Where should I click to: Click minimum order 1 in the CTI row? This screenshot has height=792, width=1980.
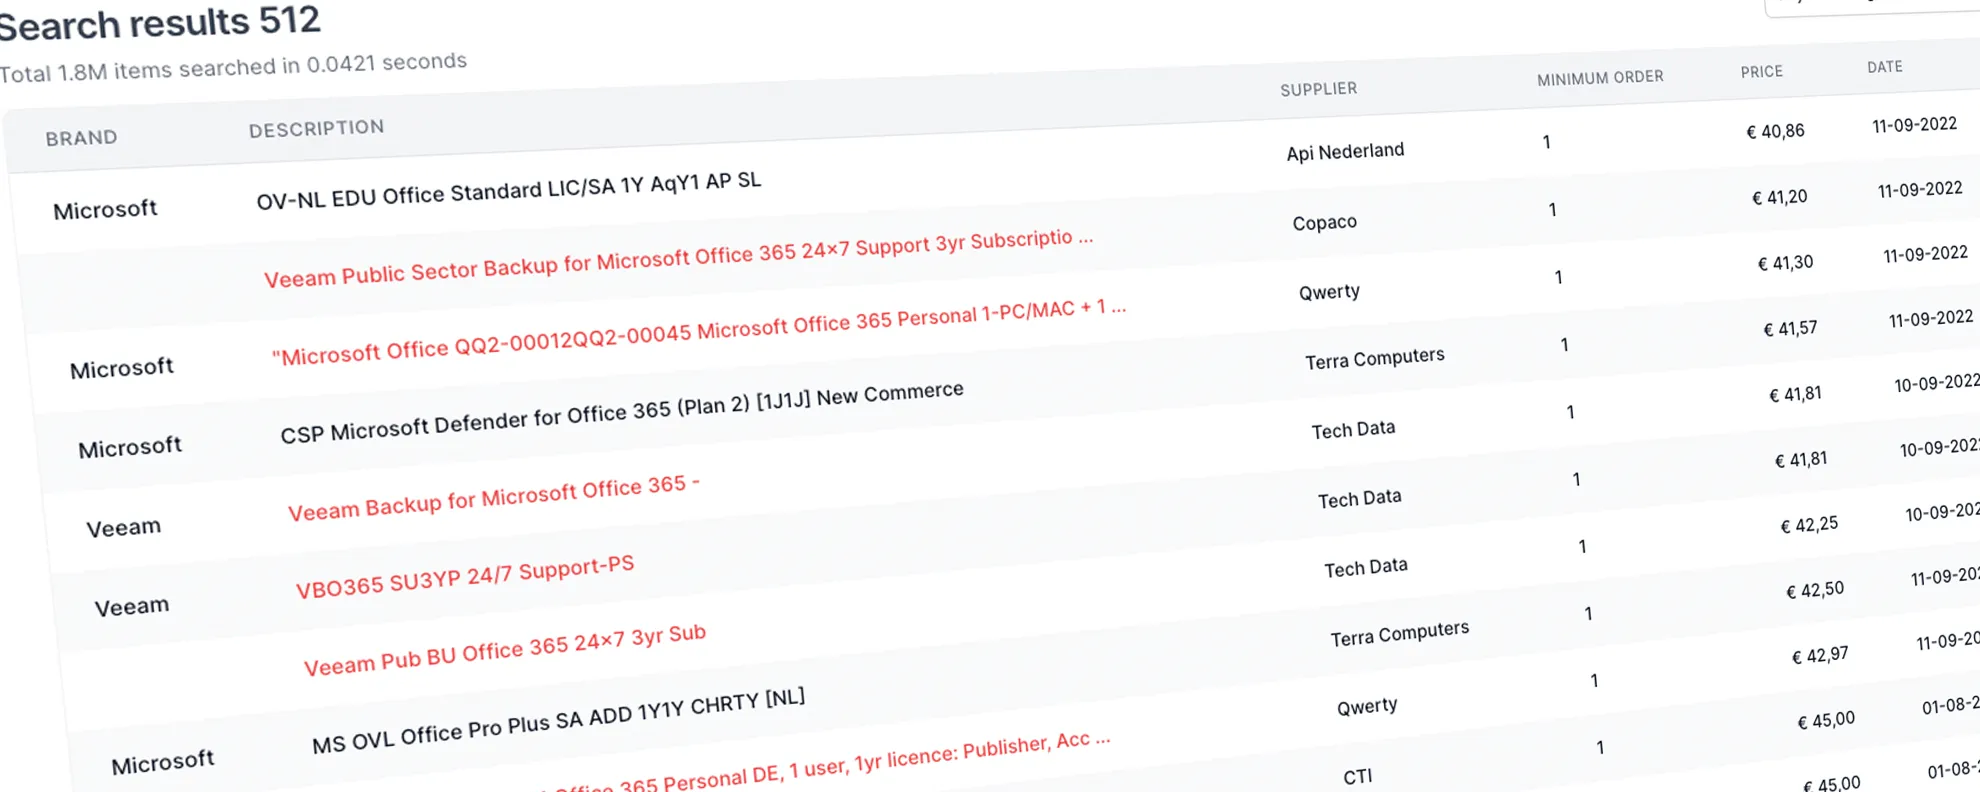coord(1600,748)
